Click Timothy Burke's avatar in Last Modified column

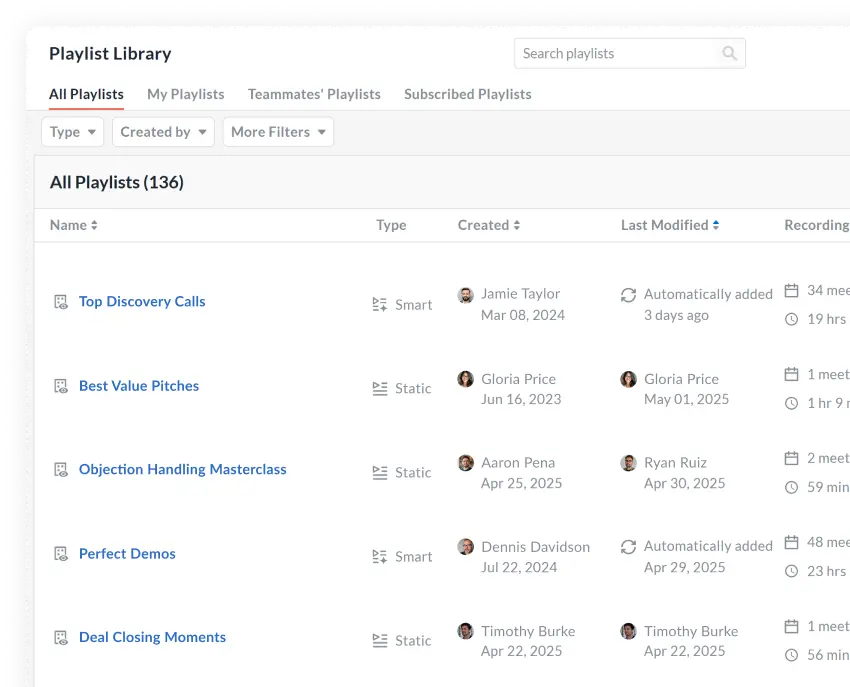pos(628,631)
